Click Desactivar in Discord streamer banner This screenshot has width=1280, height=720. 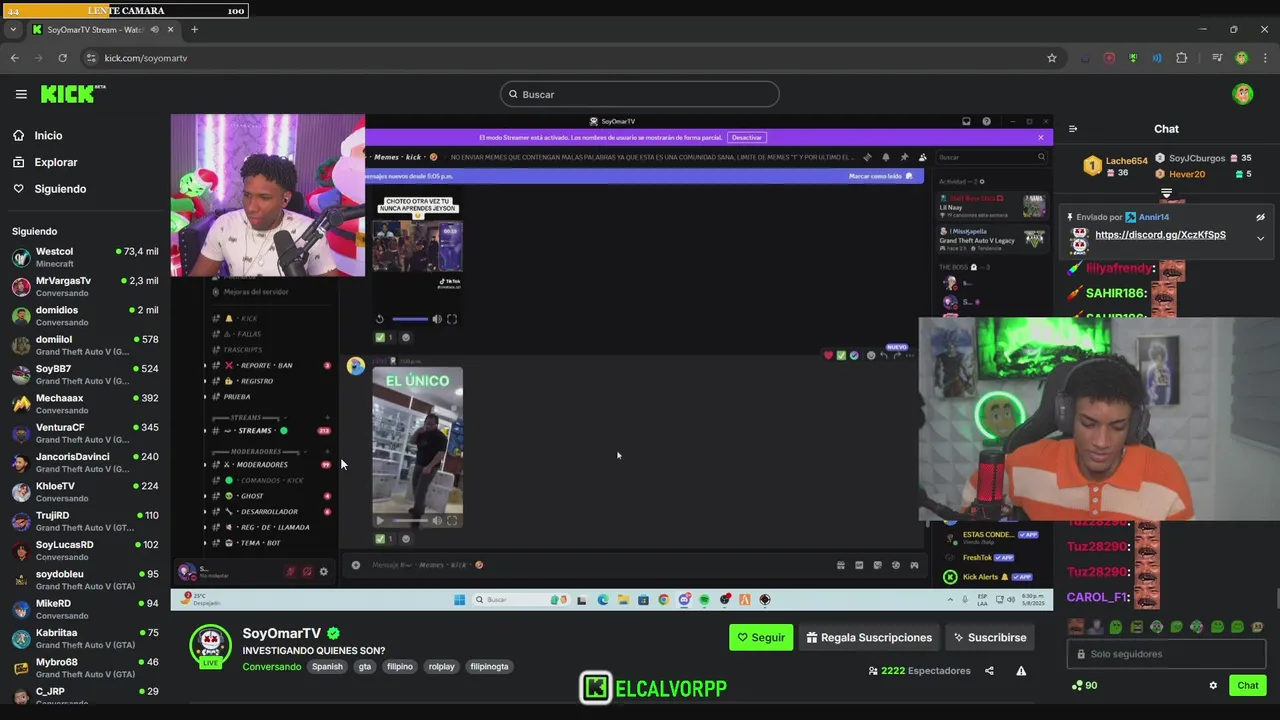point(746,137)
